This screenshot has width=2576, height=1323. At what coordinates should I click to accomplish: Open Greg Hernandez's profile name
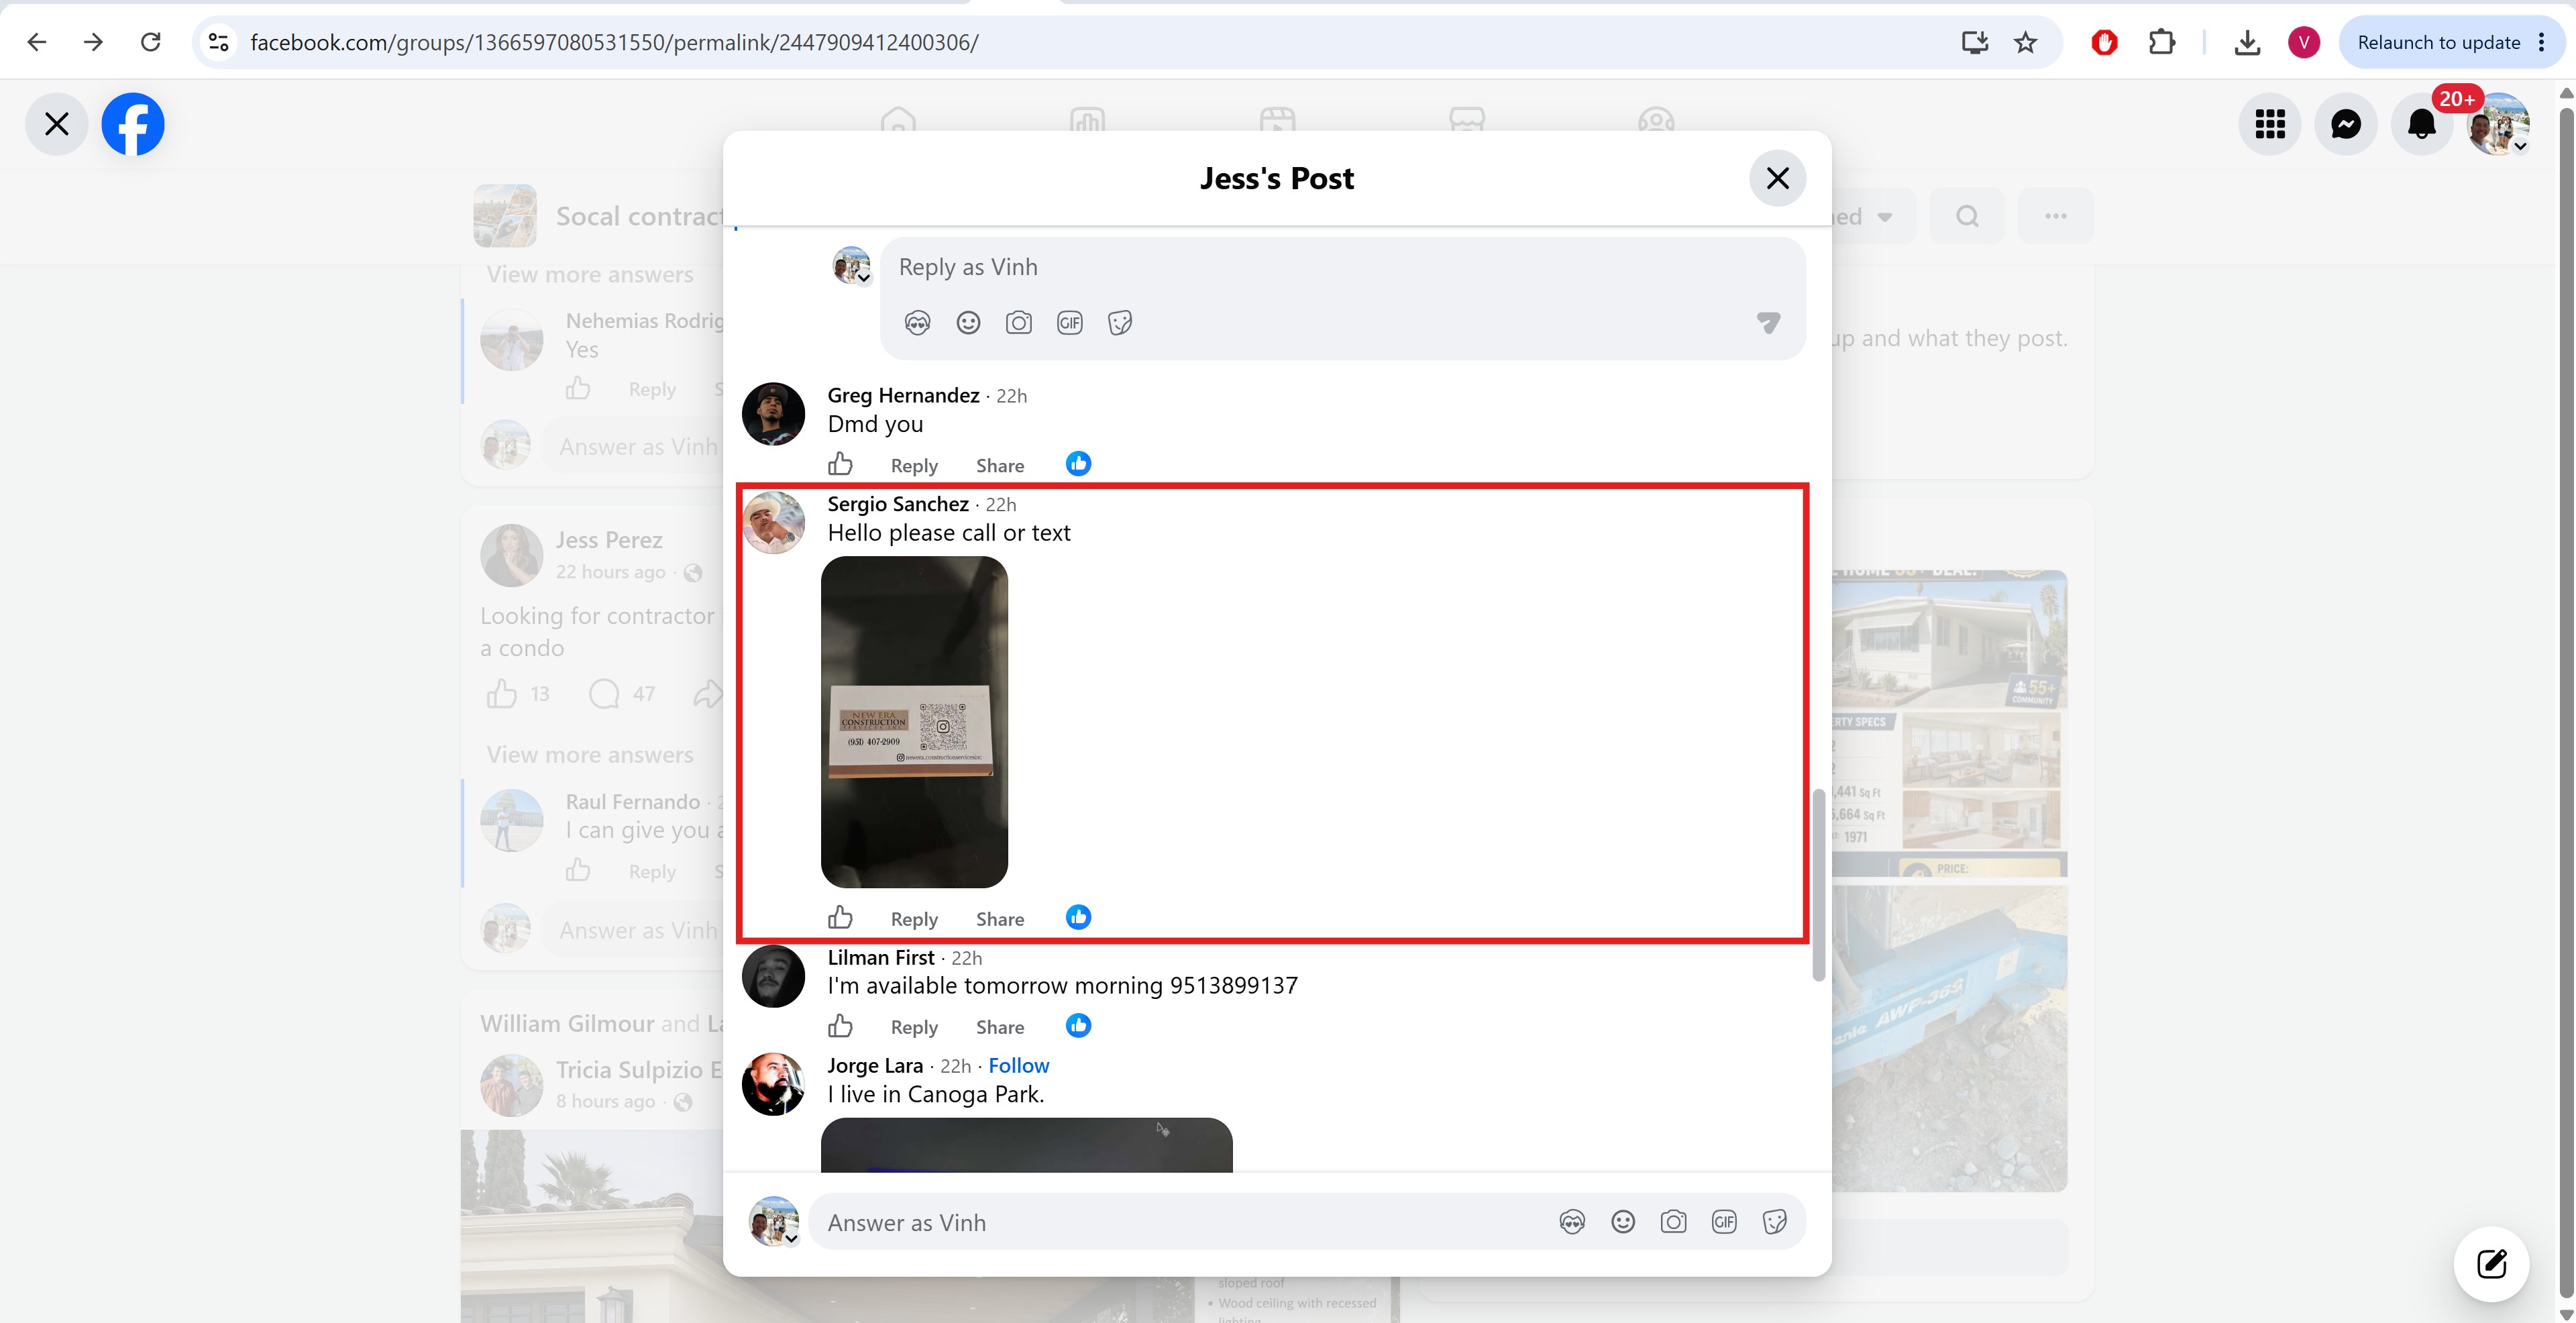pyautogui.click(x=903, y=395)
